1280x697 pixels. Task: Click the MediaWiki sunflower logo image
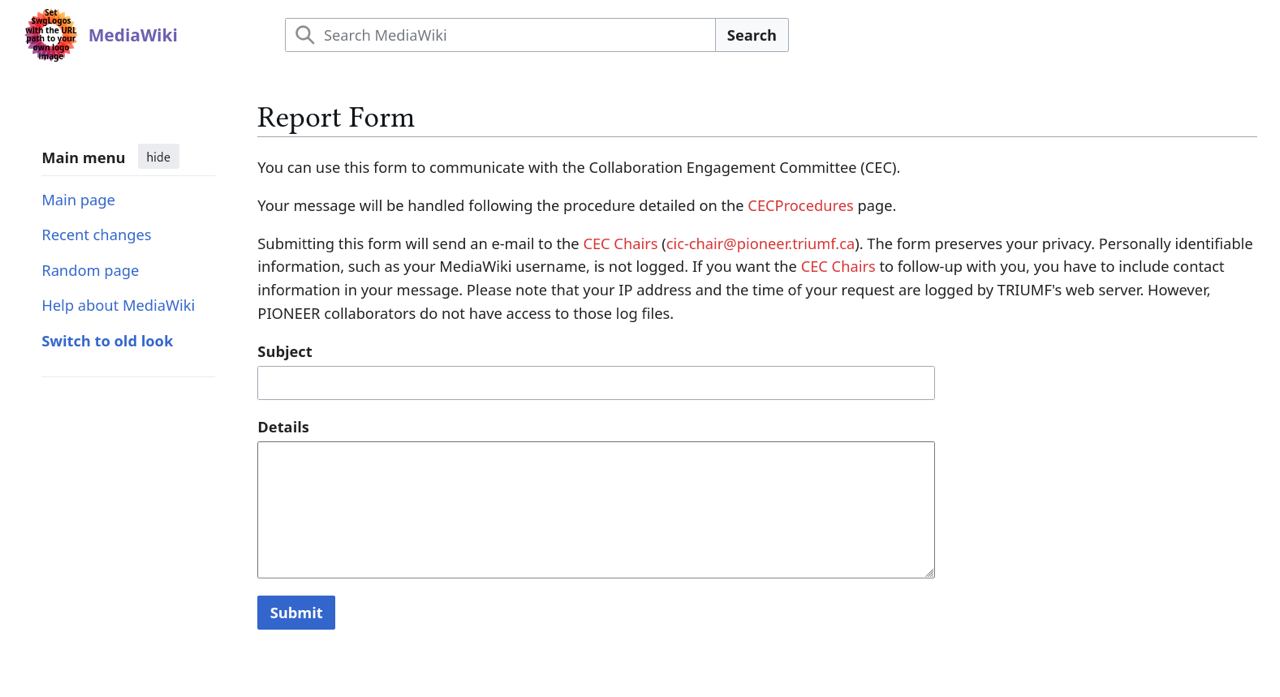51,35
